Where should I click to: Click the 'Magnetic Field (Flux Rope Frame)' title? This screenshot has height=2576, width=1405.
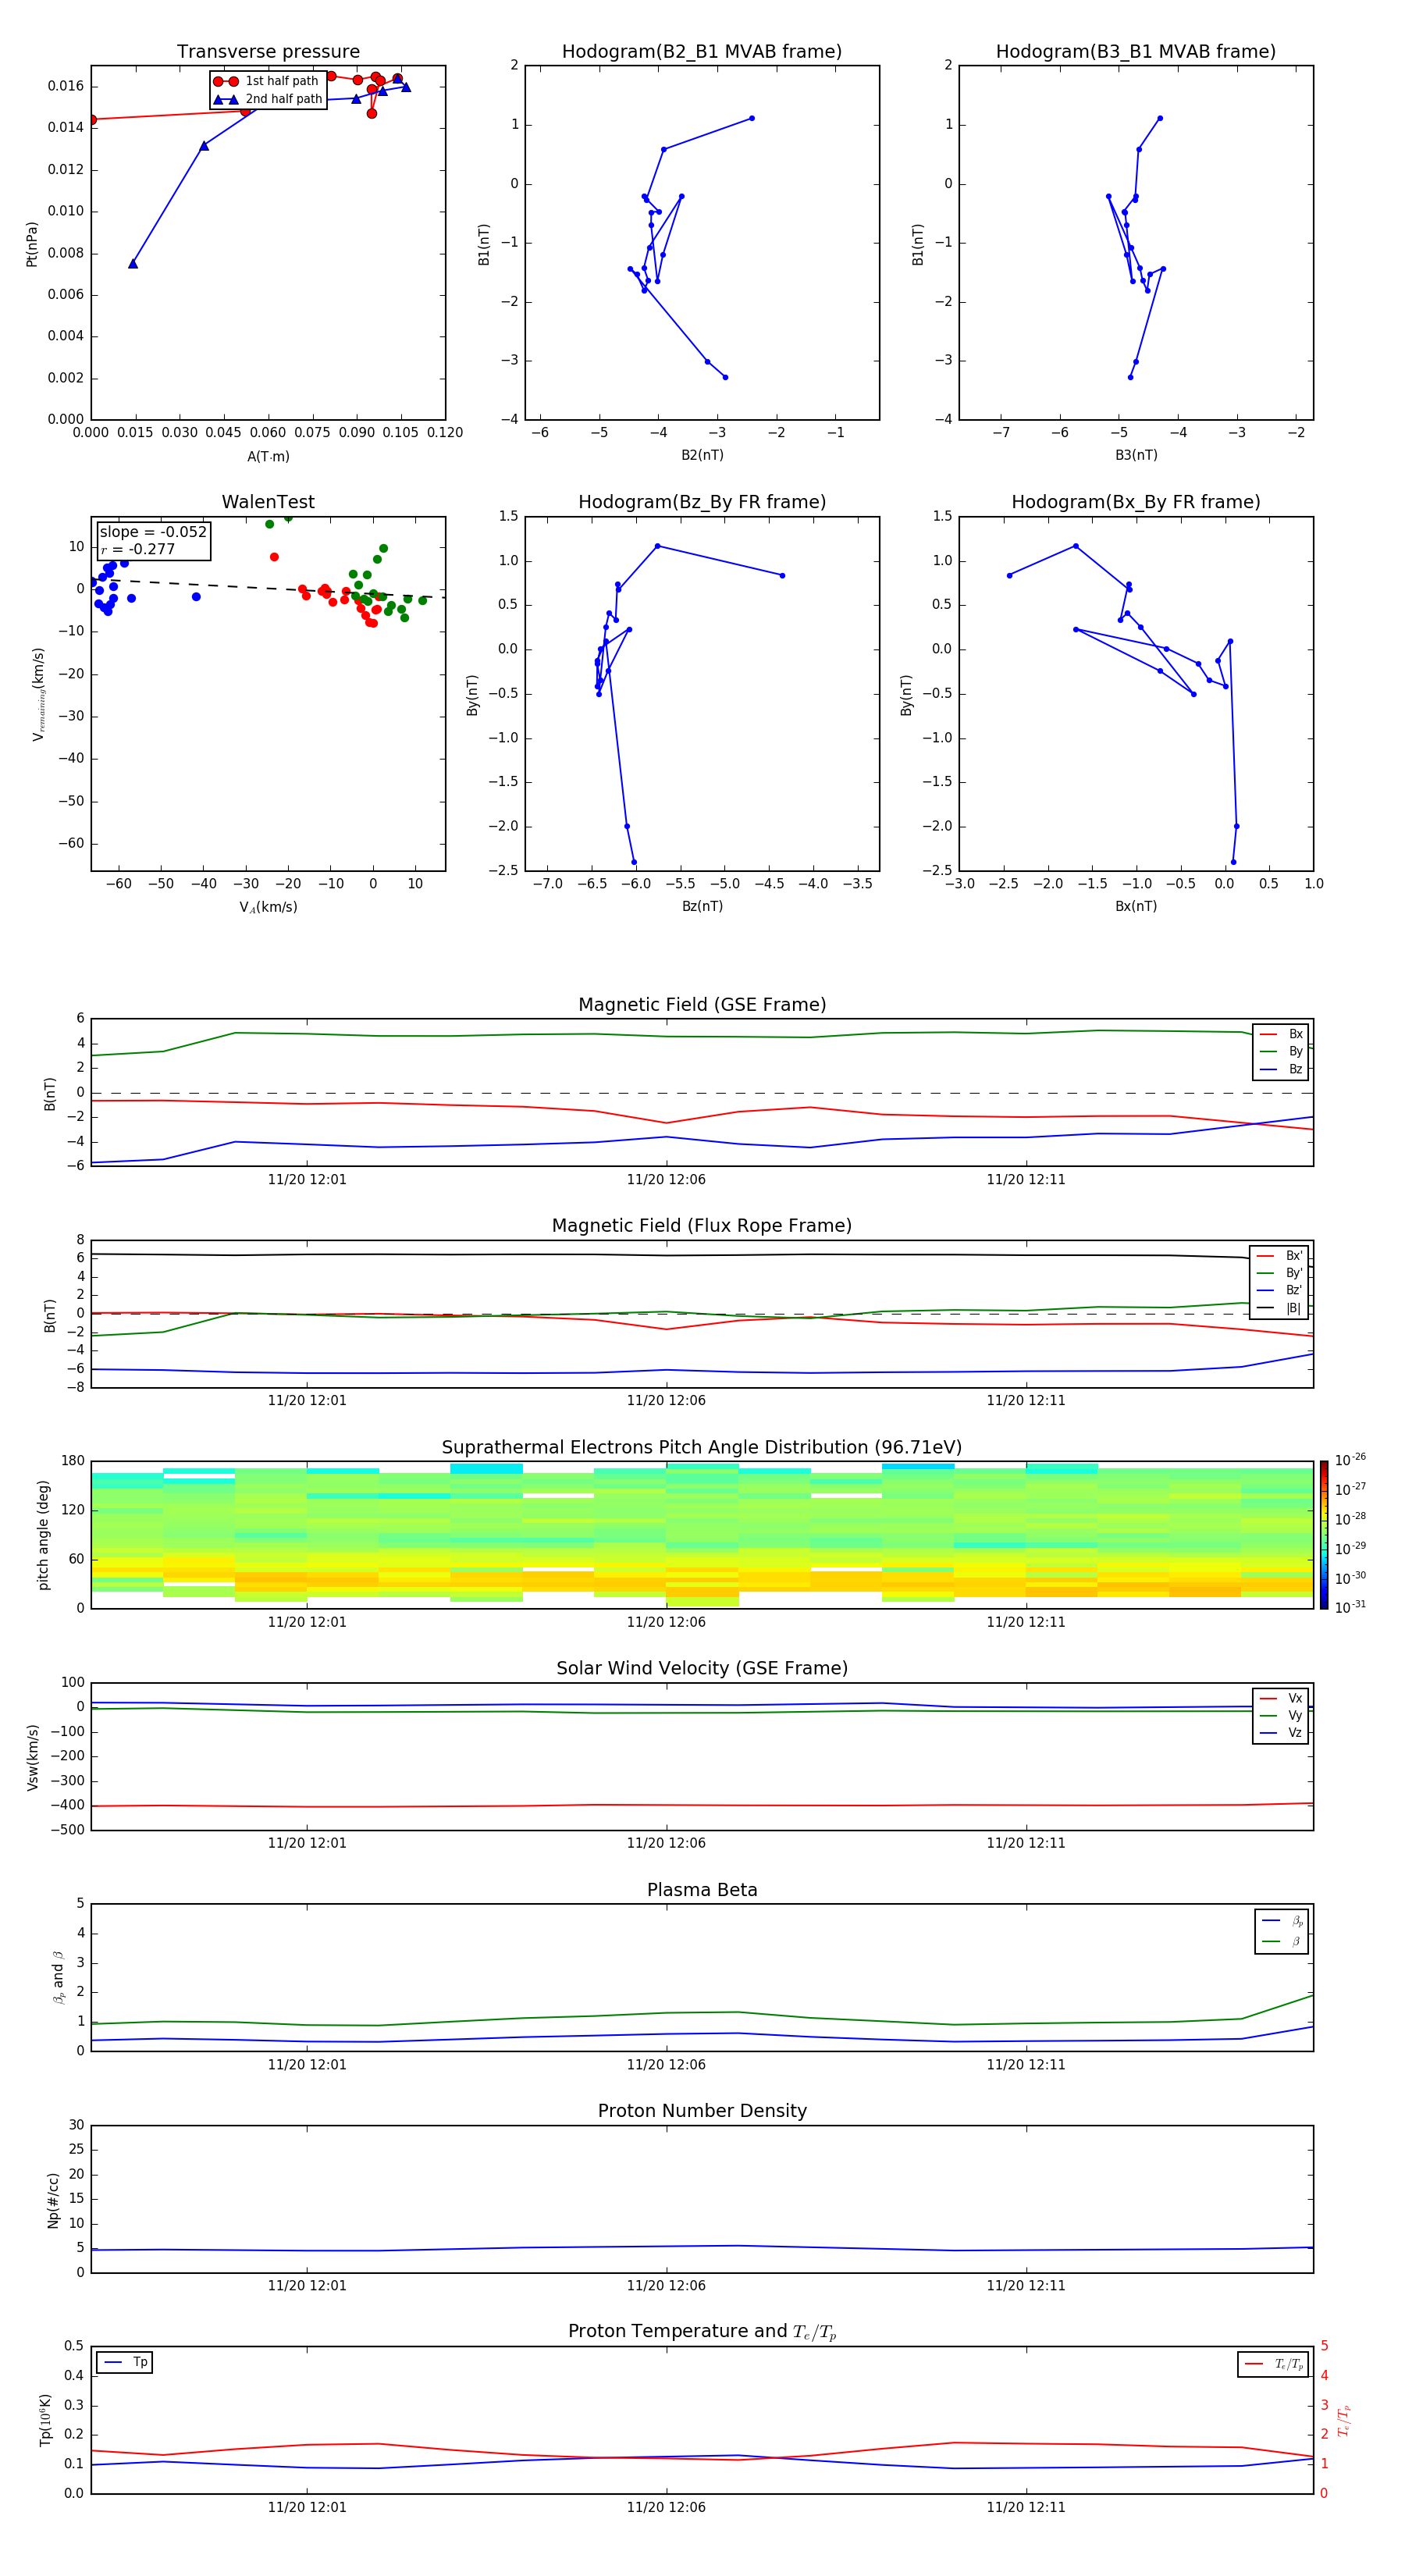(x=702, y=1226)
